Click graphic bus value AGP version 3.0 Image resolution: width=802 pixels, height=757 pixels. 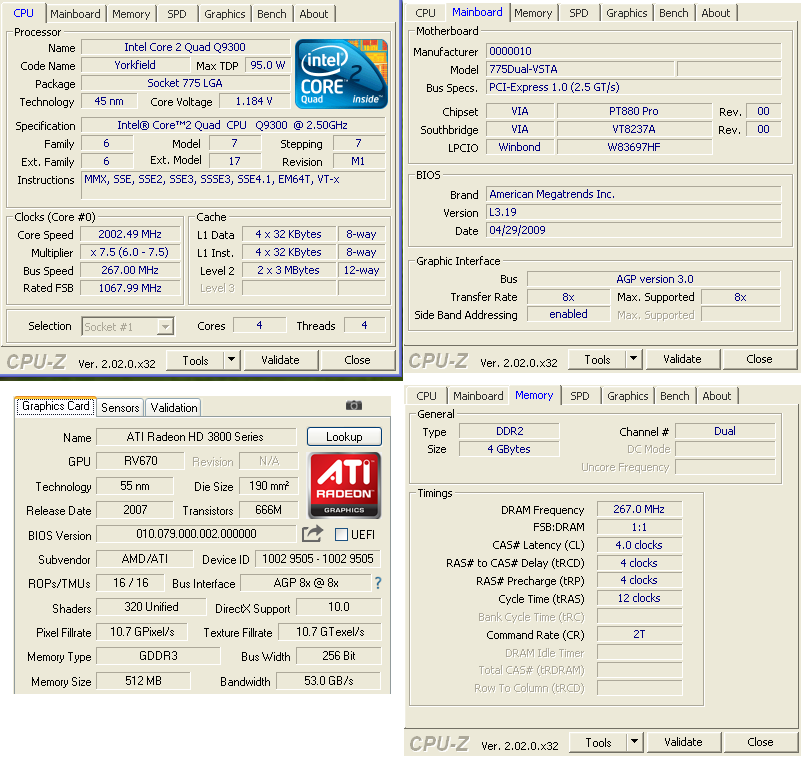[x=654, y=279]
